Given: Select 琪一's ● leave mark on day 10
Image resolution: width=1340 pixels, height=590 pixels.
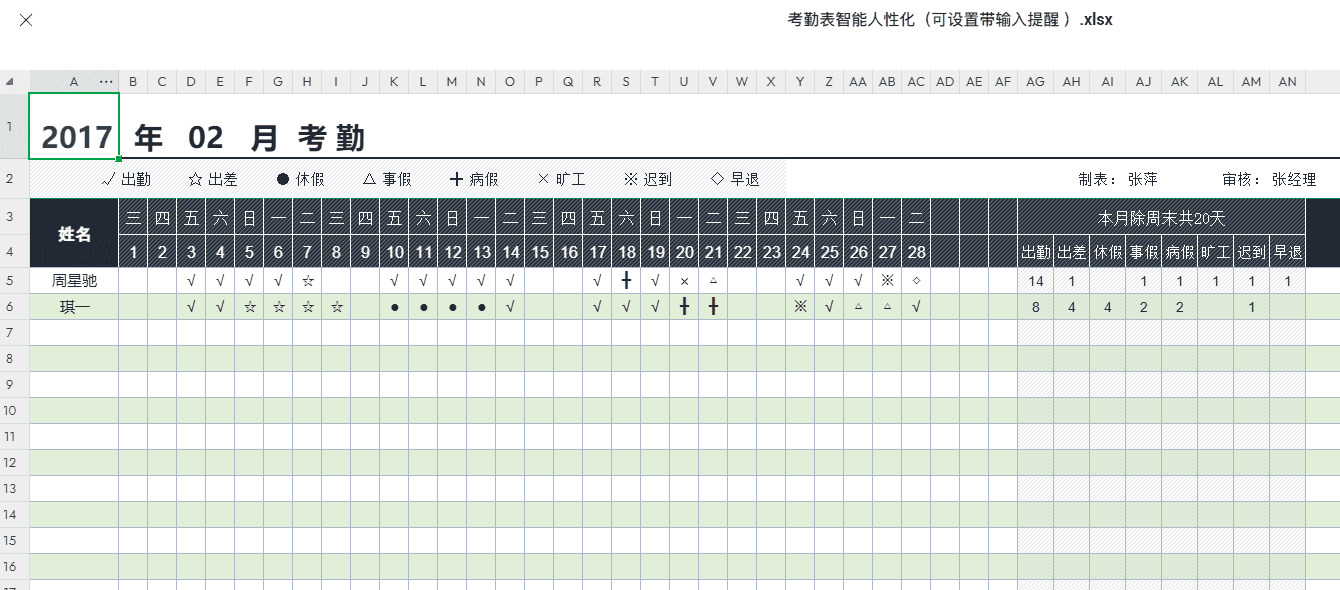Looking at the screenshot, I should tap(394, 307).
